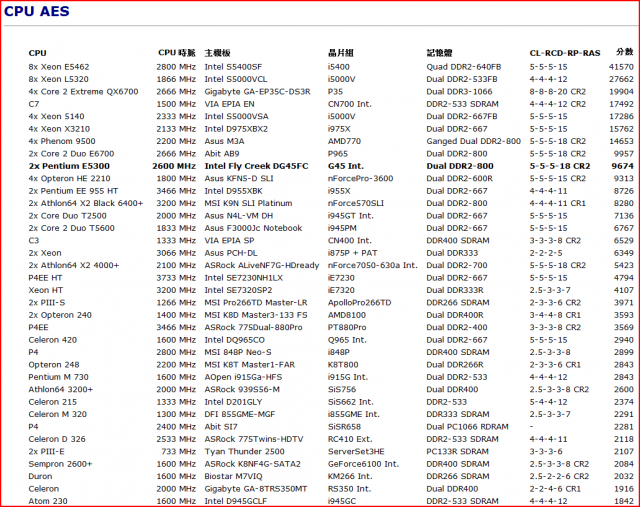Click Pentium M 730 CPU name

coord(58,377)
